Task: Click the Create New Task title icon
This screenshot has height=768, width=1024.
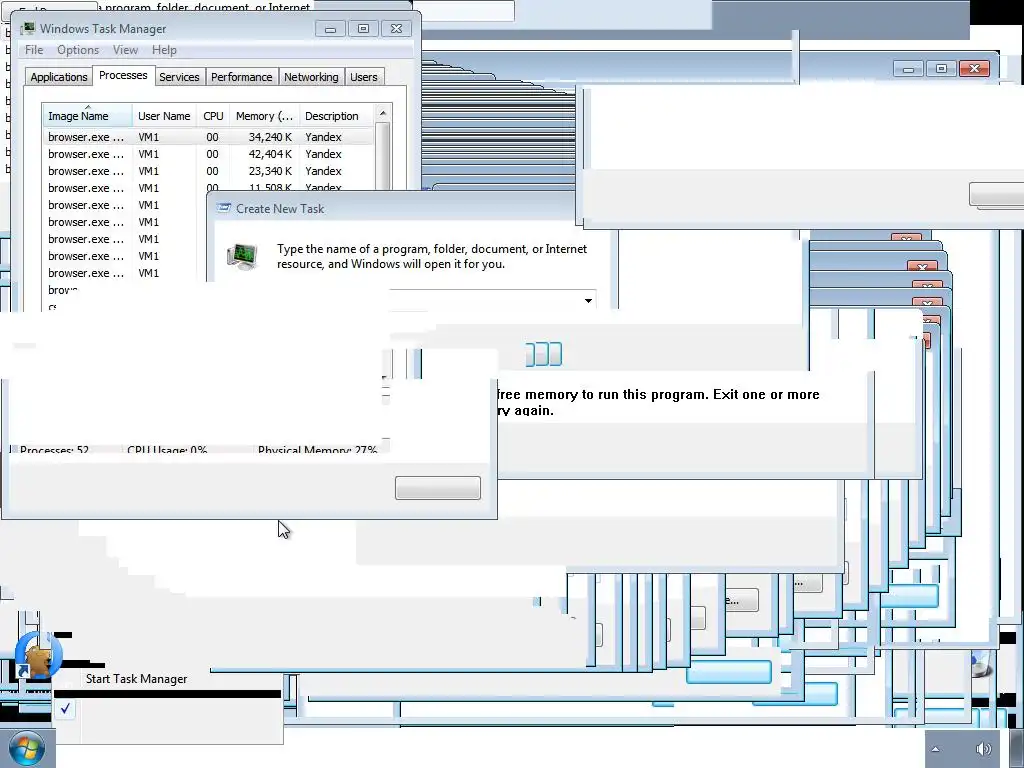Action: [224, 208]
